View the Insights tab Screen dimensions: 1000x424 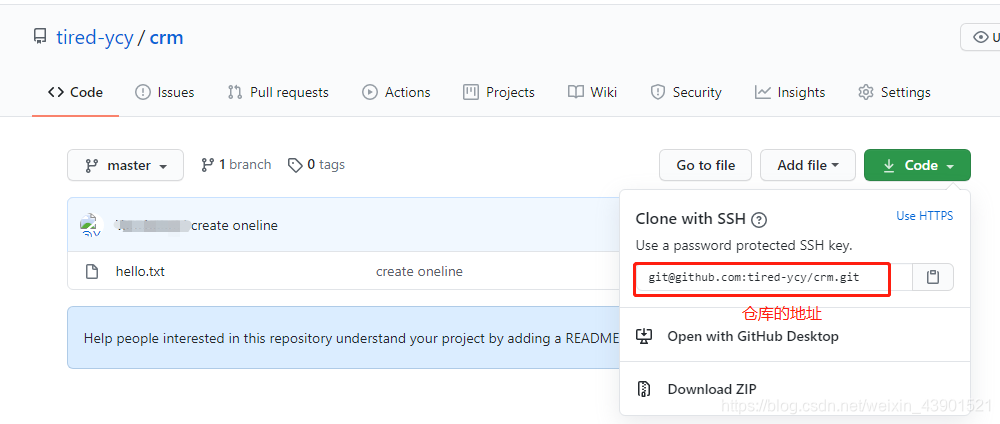790,92
